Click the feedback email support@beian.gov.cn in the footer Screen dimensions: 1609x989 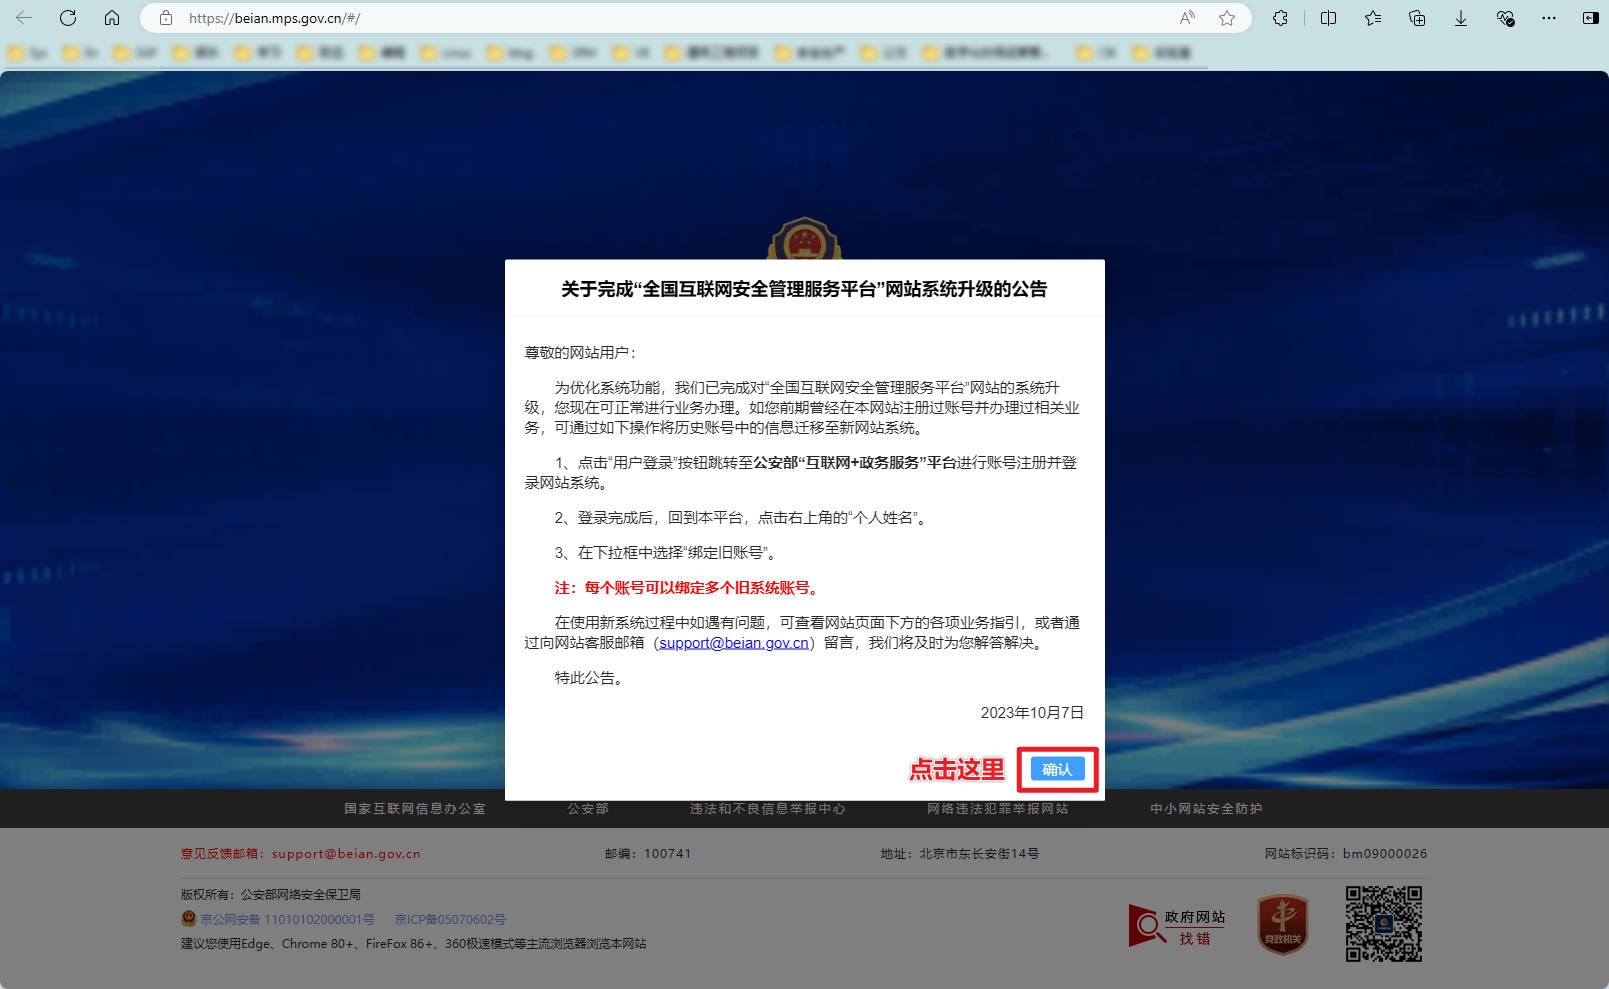pos(346,854)
